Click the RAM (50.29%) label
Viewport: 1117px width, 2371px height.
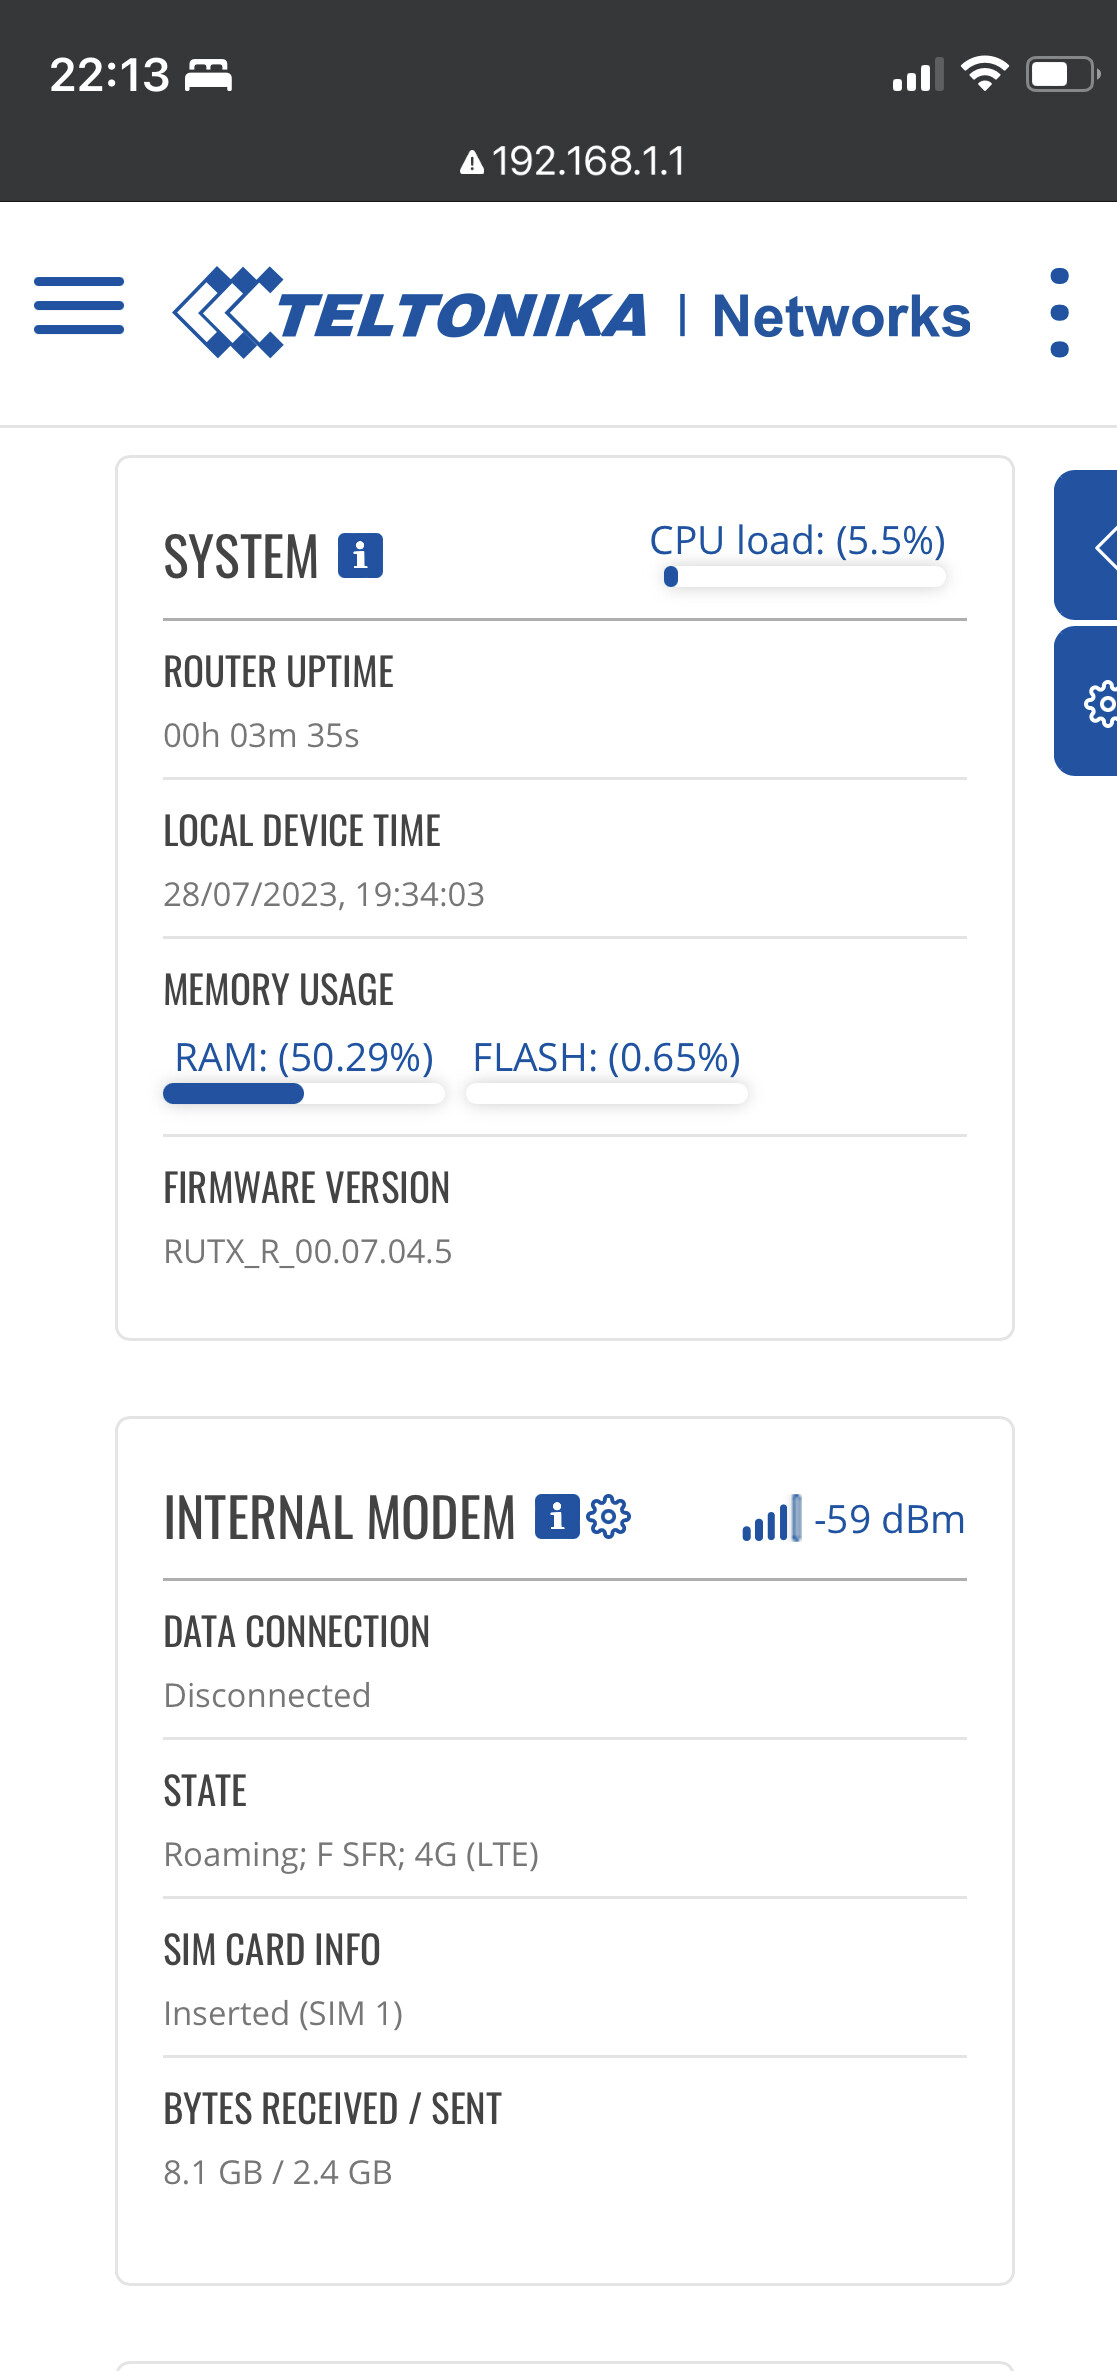[x=304, y=1057]
